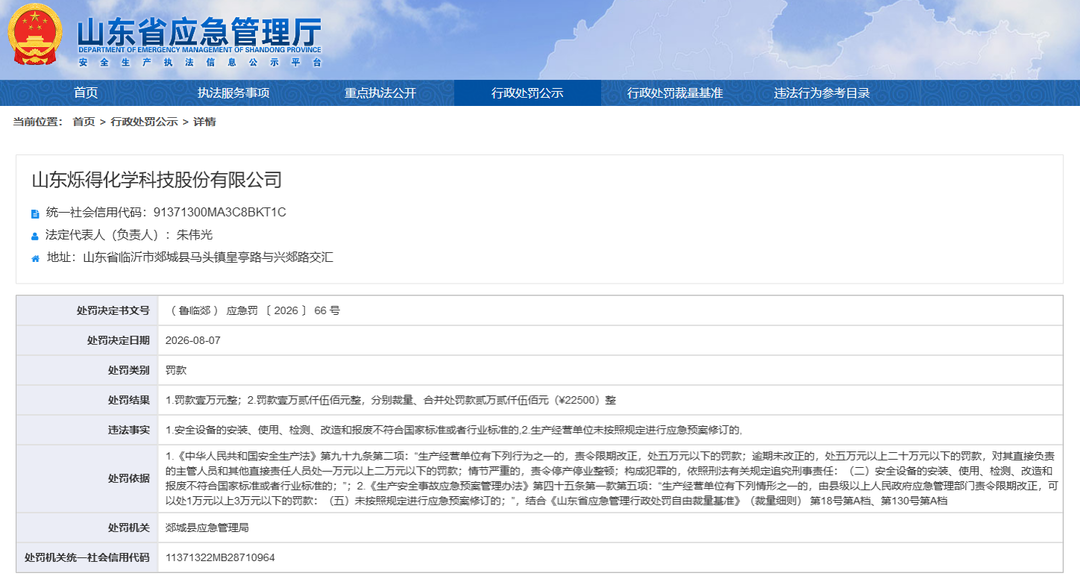1080x585 pixels.
Task: Open the 首页 navigation tab
Action: click(x=86, y=93)
